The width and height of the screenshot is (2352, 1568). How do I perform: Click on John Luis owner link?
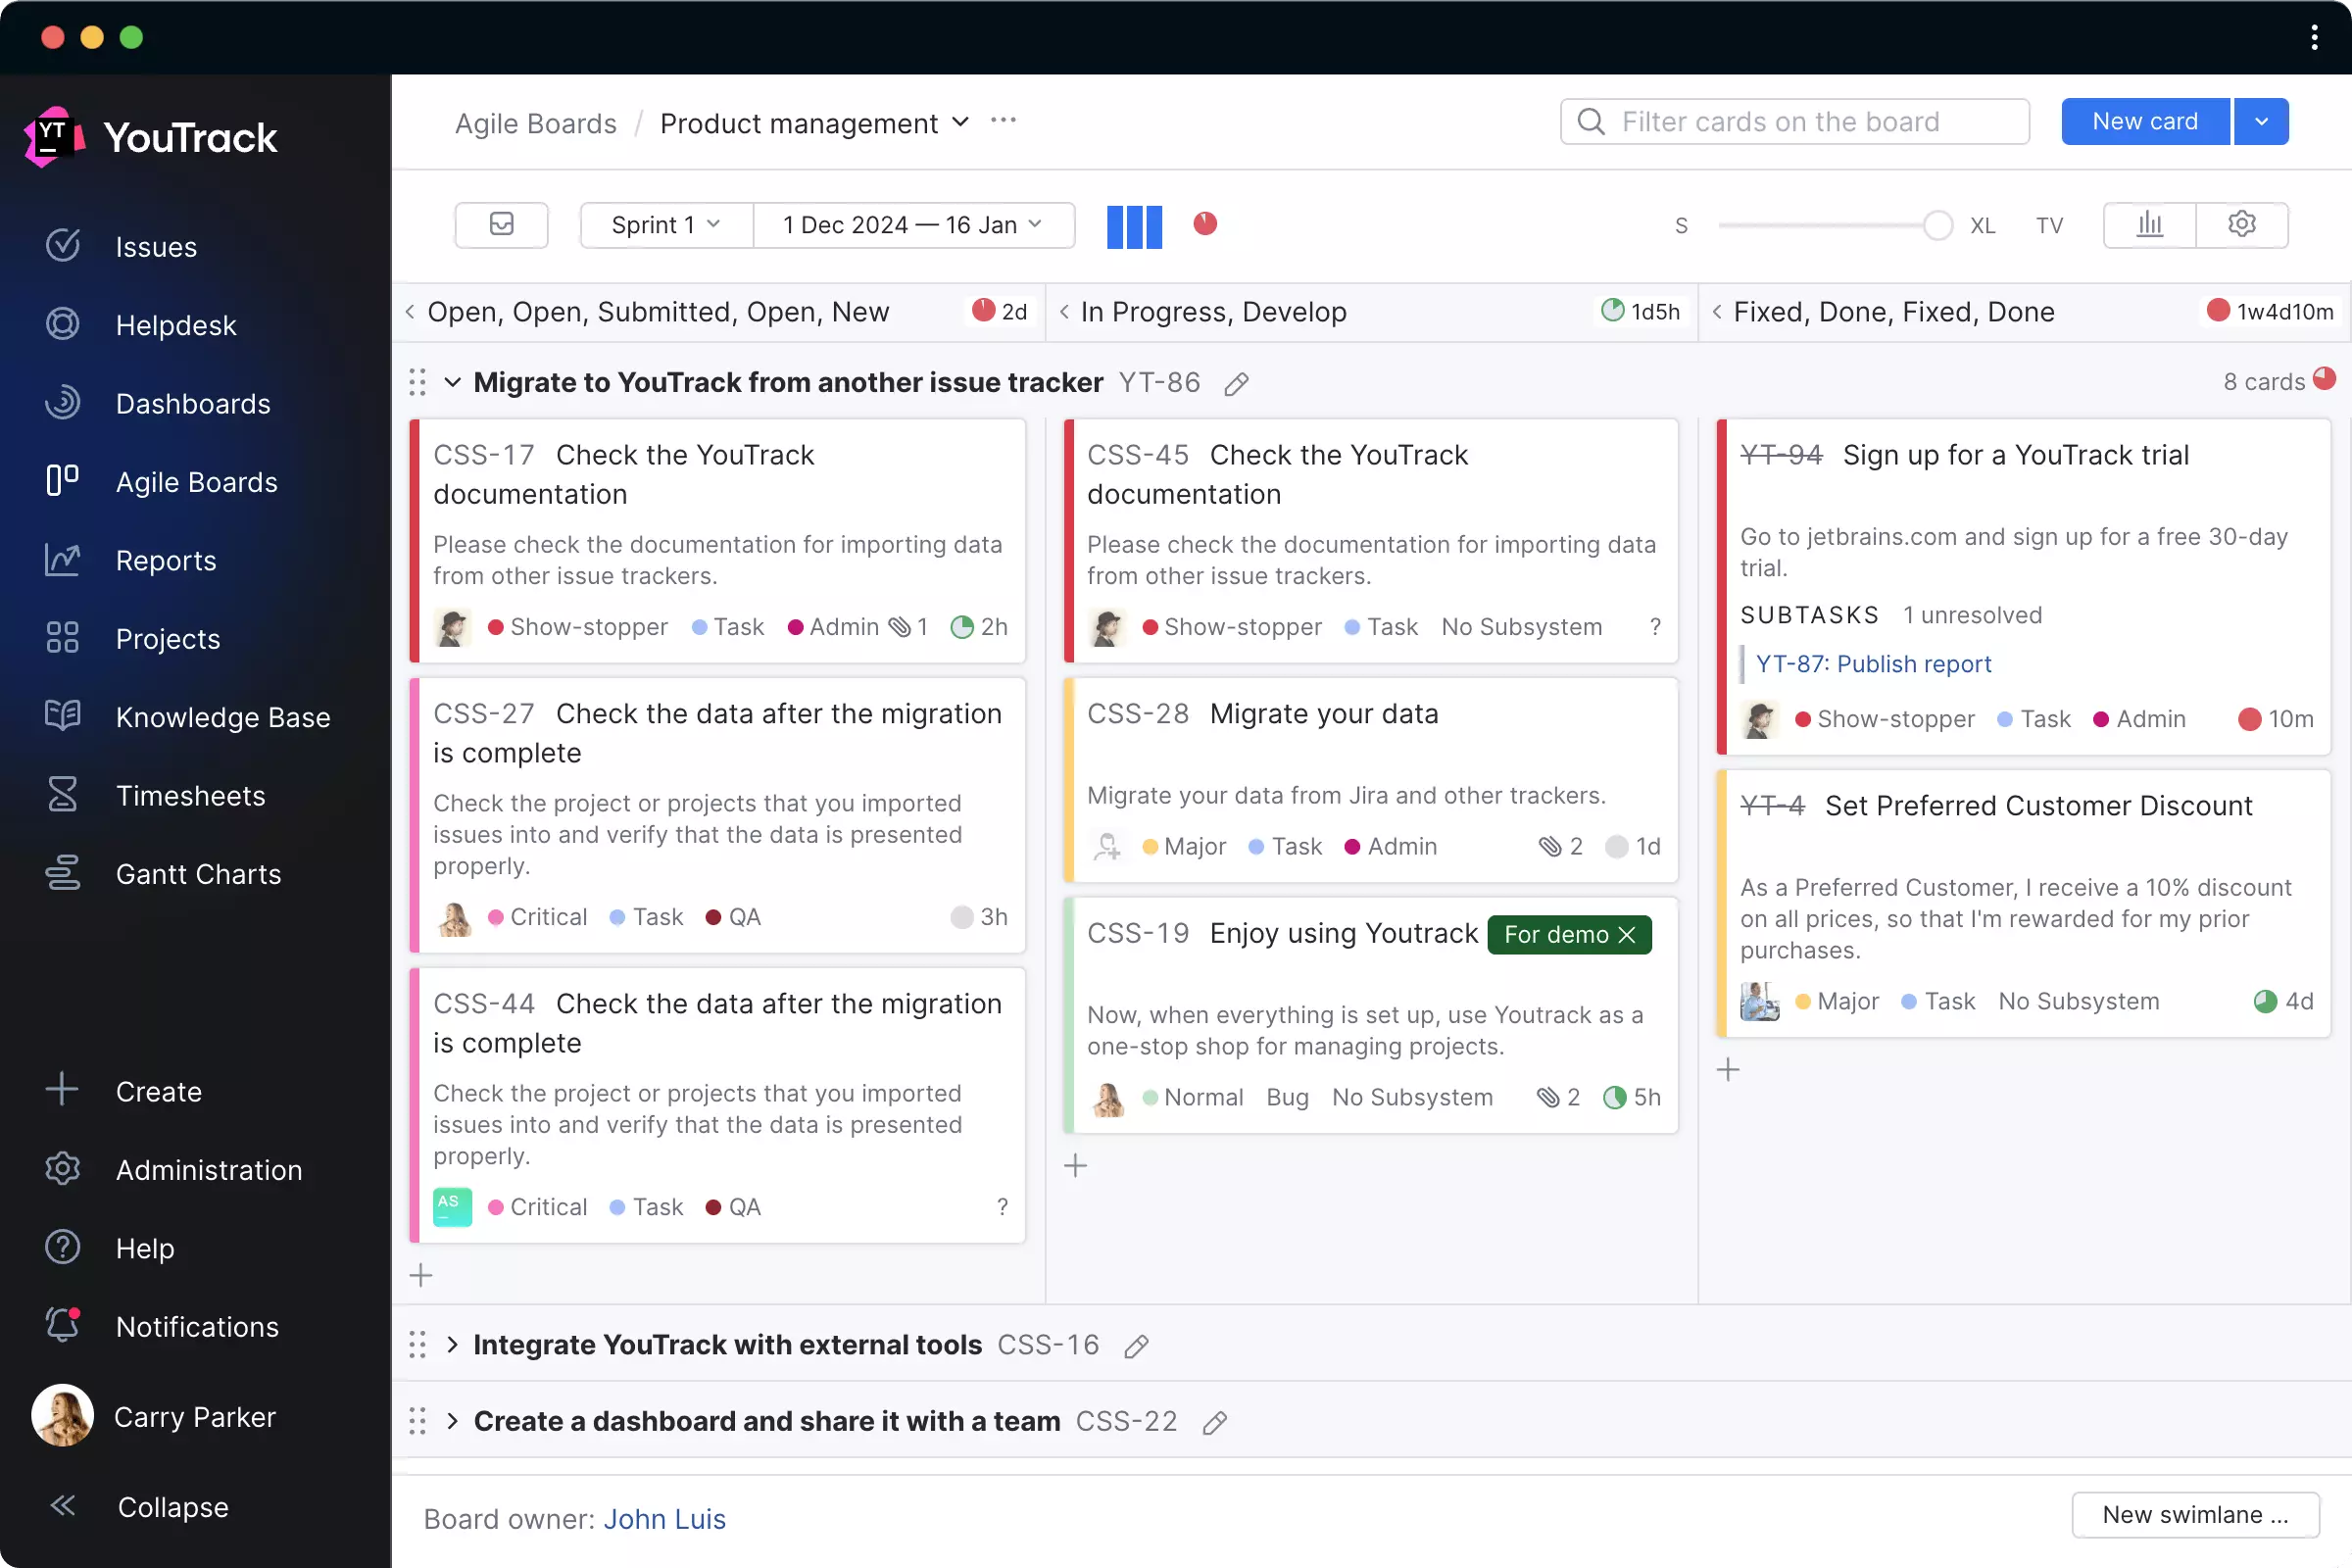[665, 1519]
